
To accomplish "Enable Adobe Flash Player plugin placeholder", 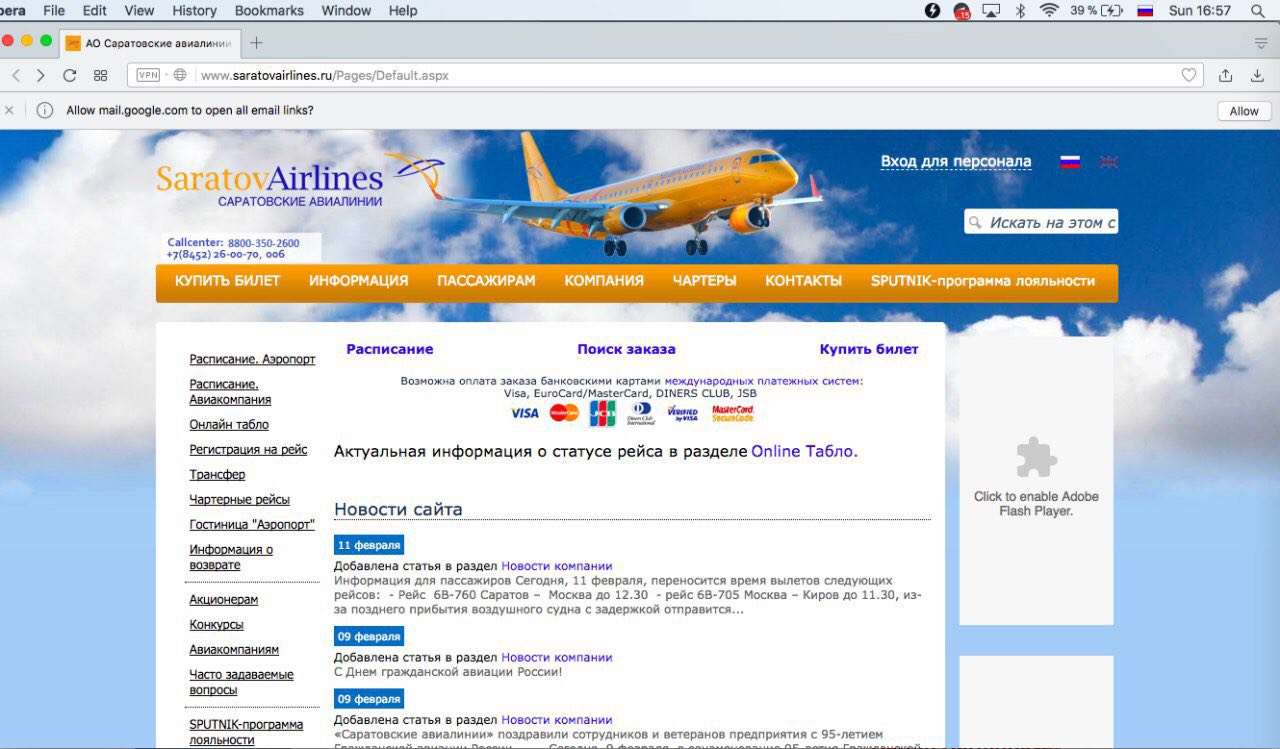I will (1036, 480).
